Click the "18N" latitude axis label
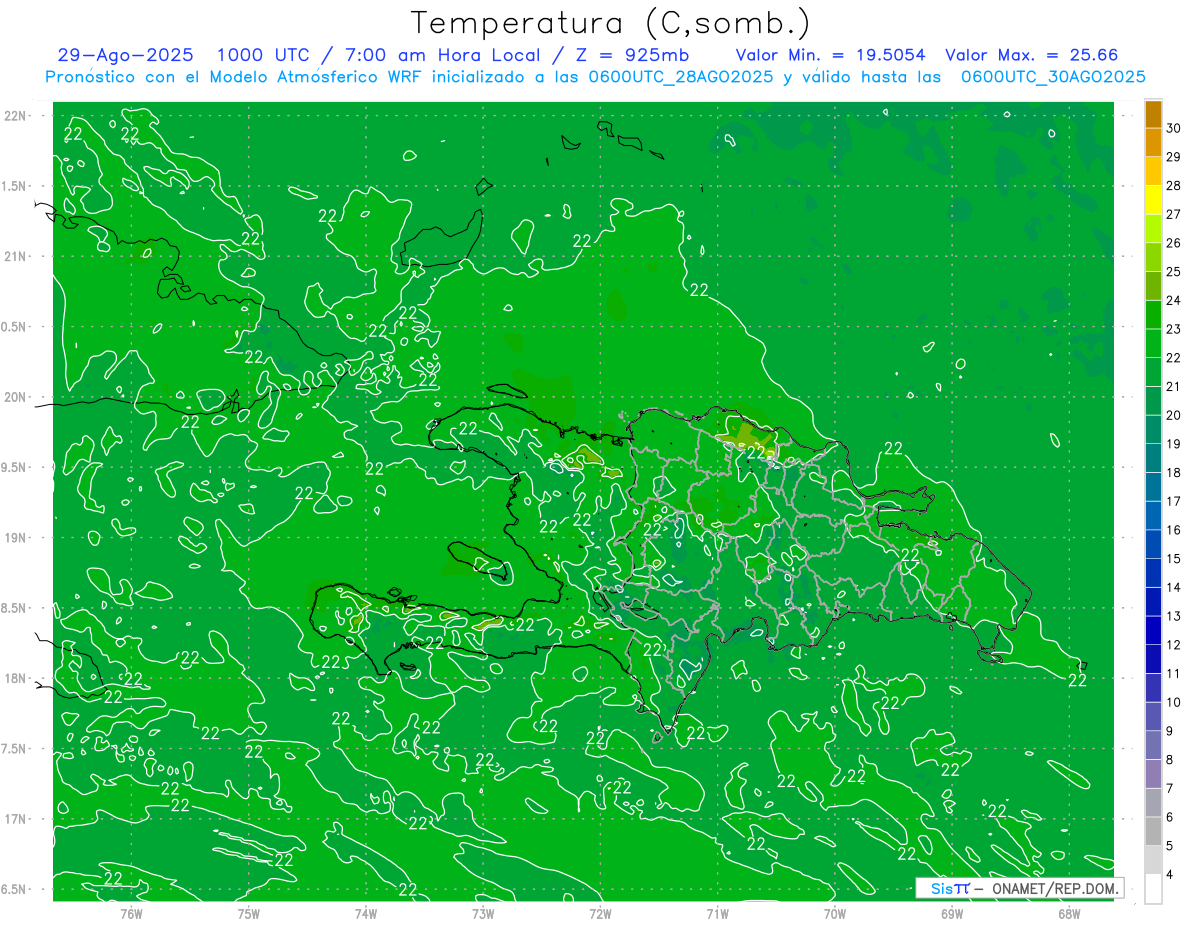The width and height of the screenshot is (1200, 927). [17, 678]
